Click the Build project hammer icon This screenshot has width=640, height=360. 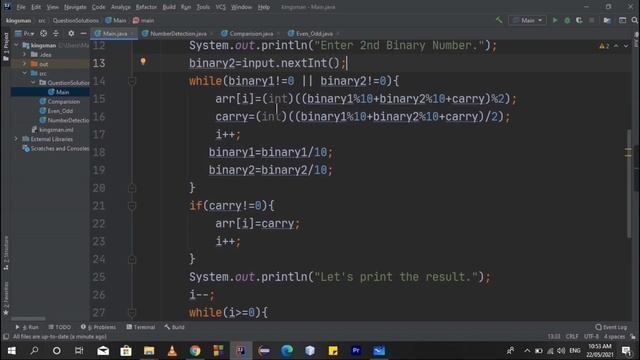tap(499, 20)
